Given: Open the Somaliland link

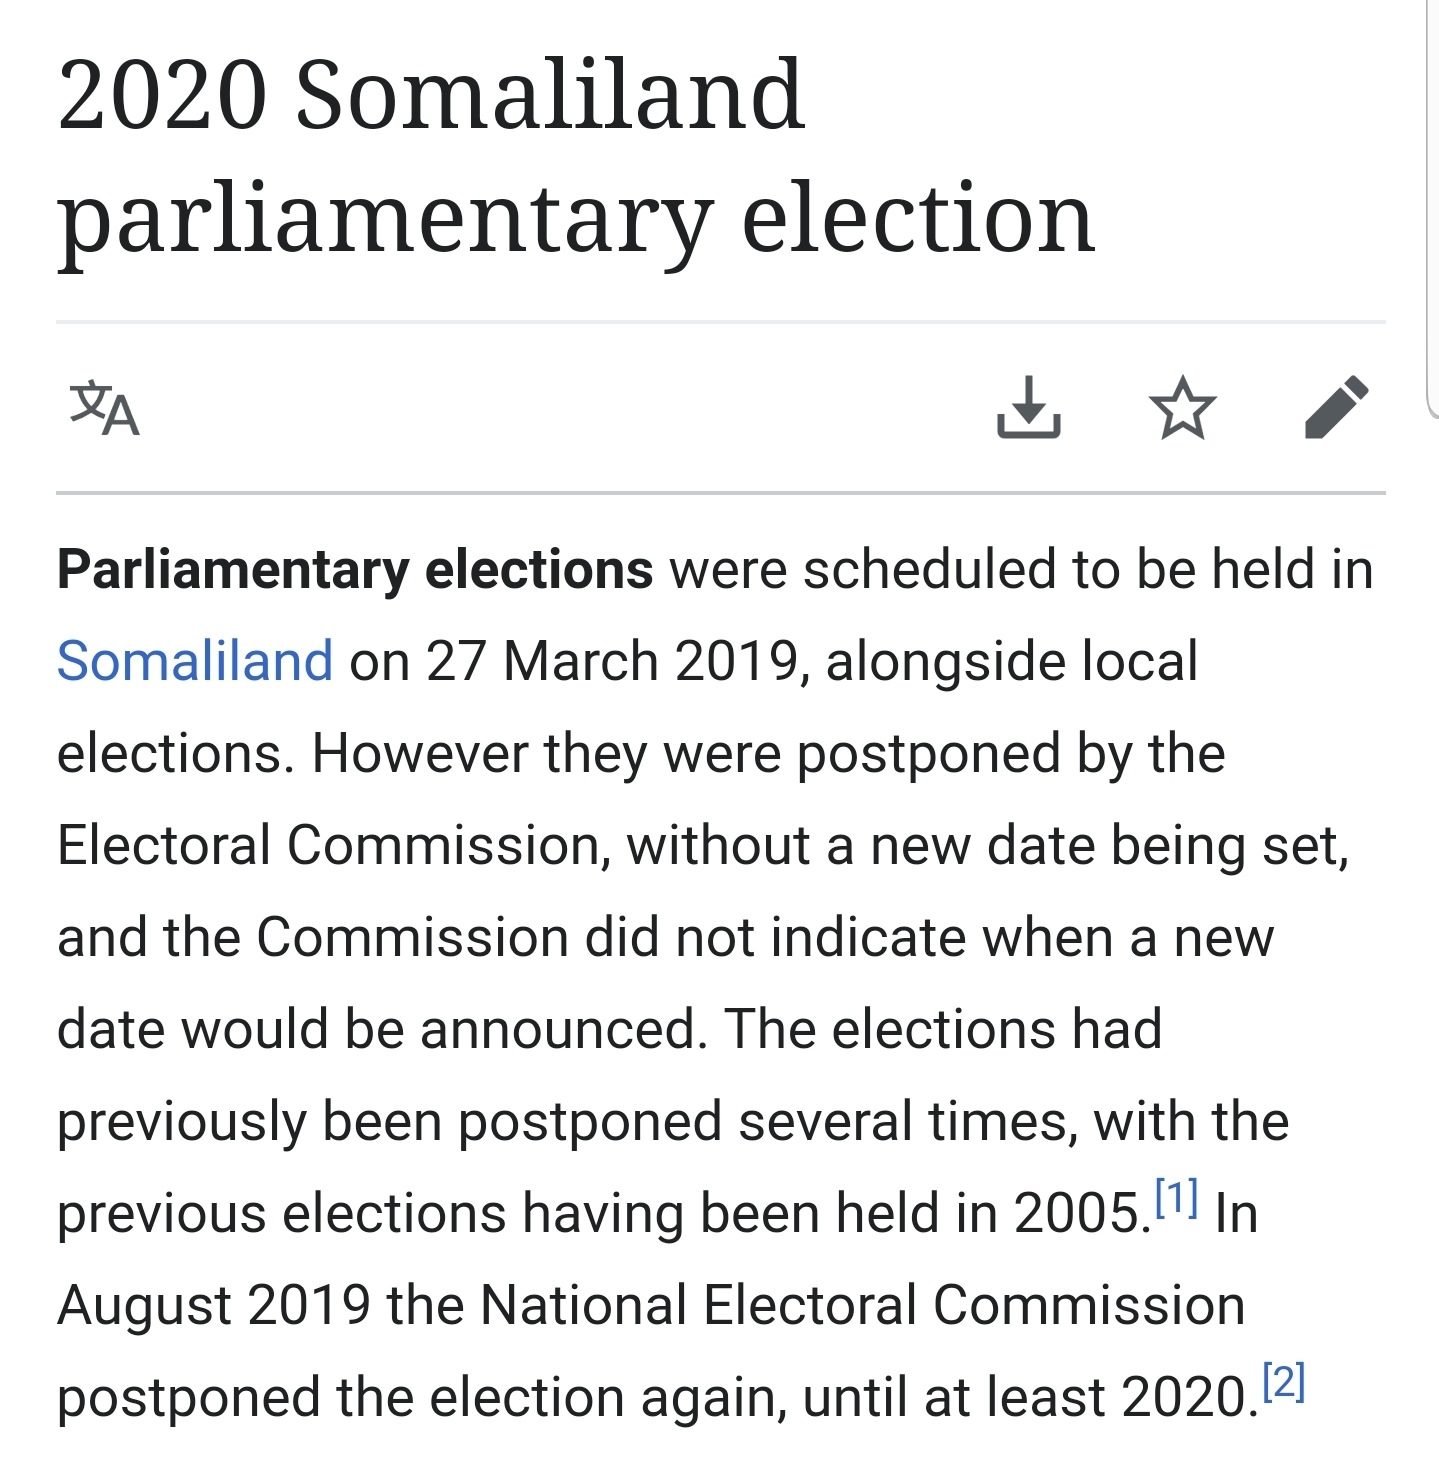Looking at the screenshot, I should (195, 661).
